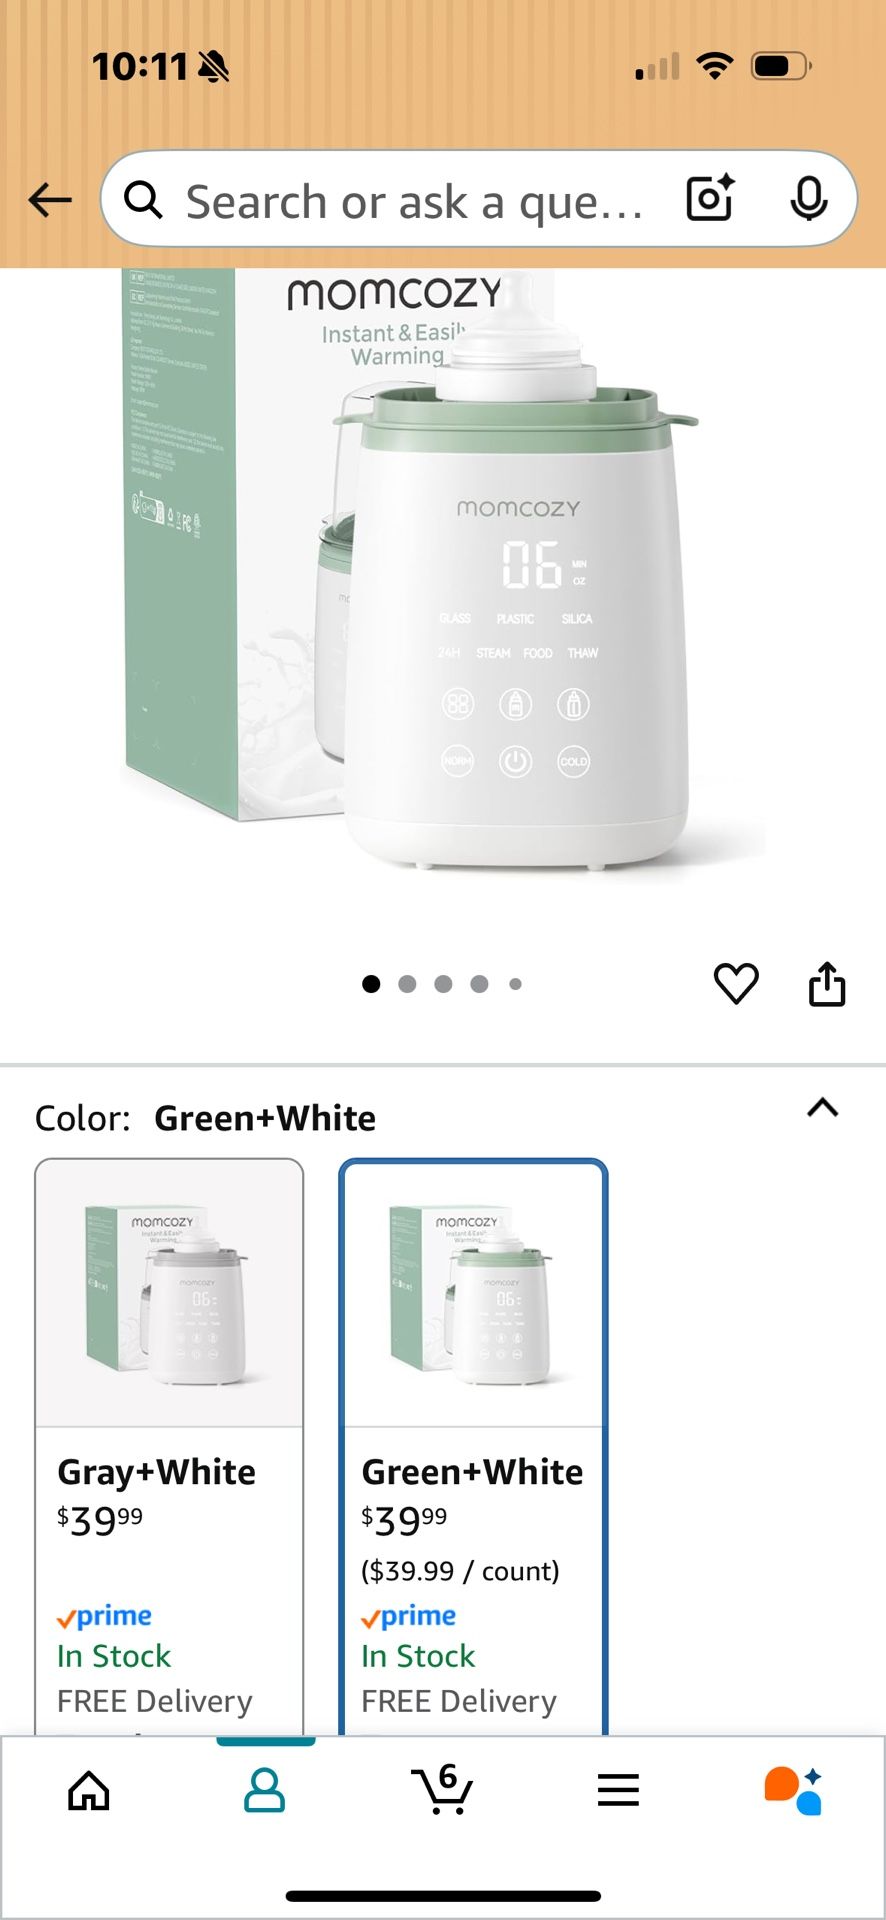Tap the Gray+White product thumbnail

tap(170, 1294)
